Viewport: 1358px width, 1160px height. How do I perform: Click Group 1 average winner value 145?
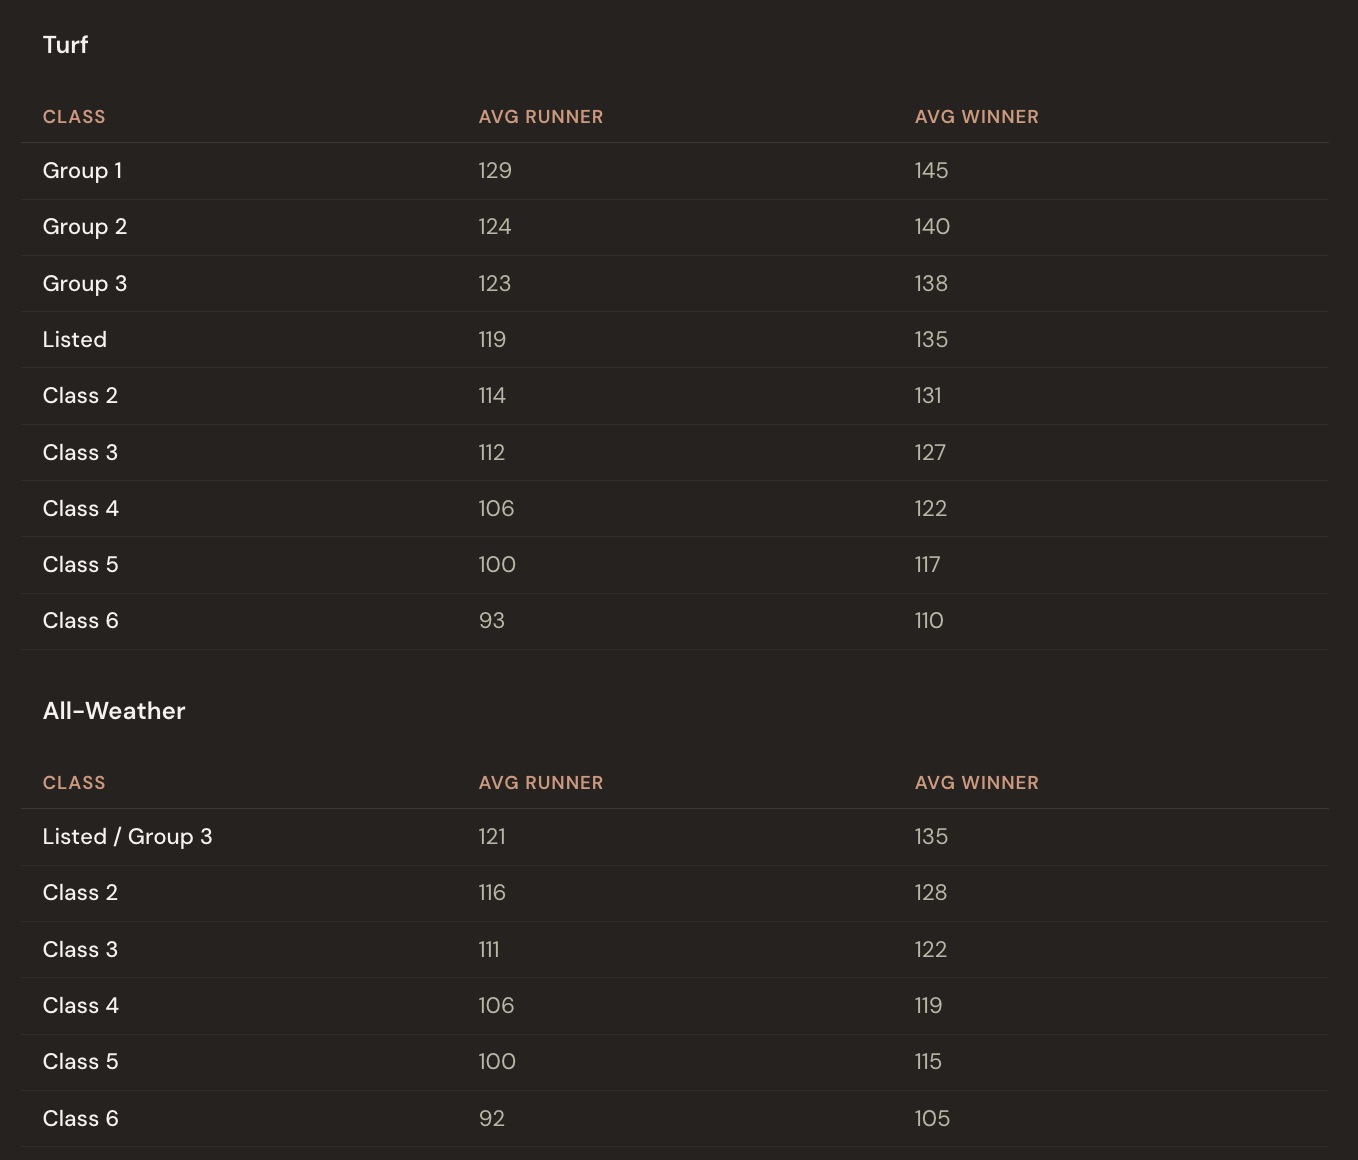[931, 171]
